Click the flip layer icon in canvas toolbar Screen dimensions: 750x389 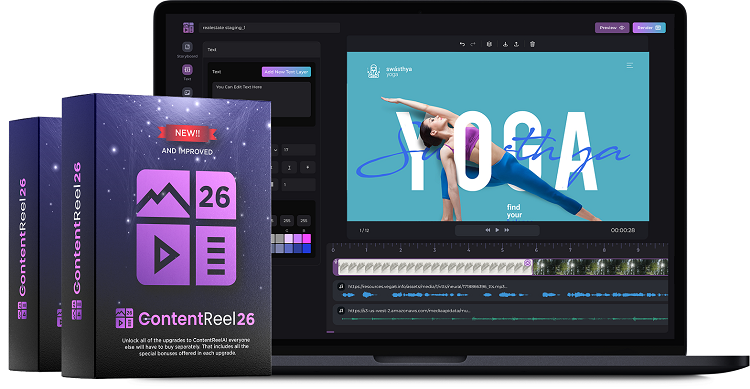489,44
